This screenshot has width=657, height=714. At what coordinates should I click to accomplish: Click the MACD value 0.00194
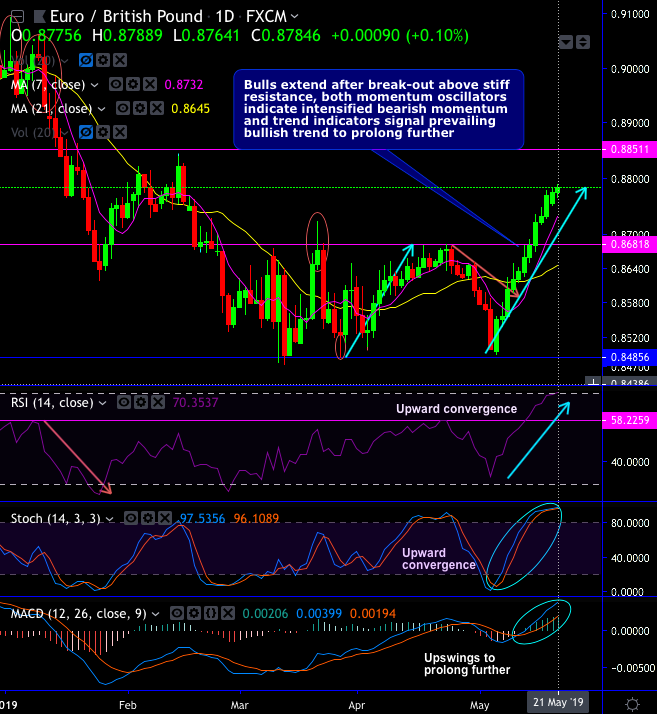[372, 614]
